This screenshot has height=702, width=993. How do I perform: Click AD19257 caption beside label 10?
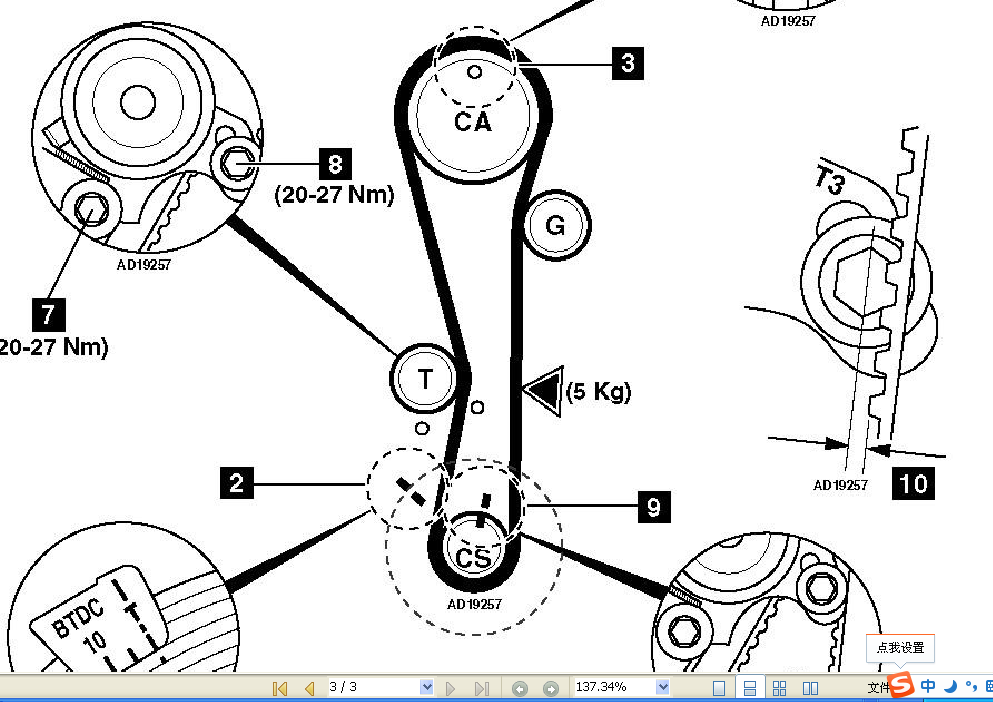840,485
